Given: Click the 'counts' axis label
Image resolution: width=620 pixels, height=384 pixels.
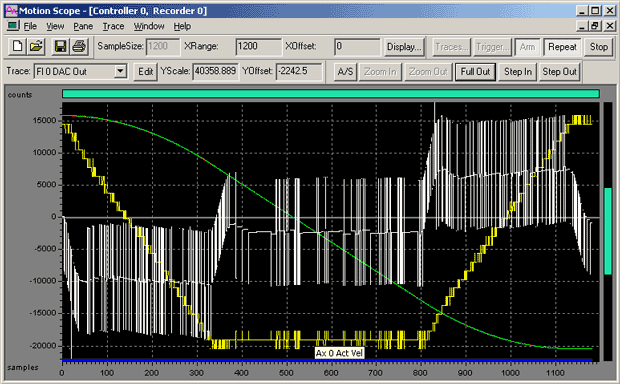Looking at the screenshot, I should (x=20, y=95).
